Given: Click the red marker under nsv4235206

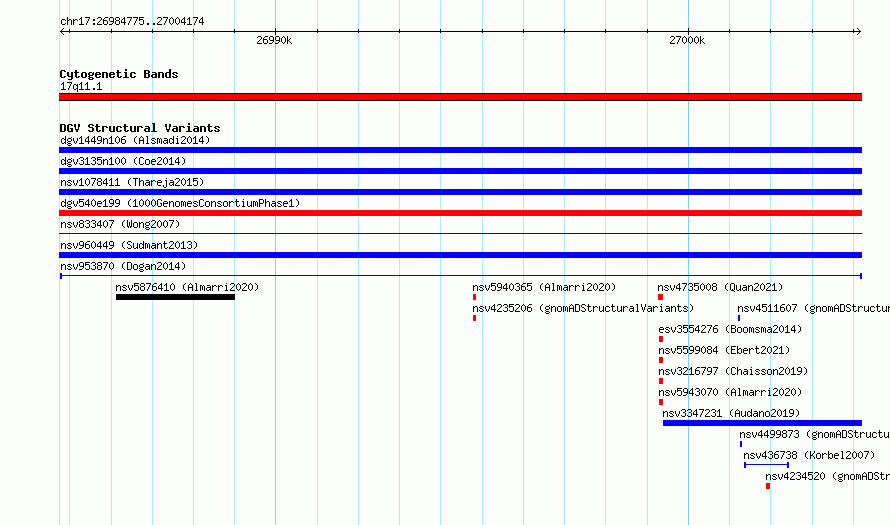Looking at the screenshot, I should point(475,318).
